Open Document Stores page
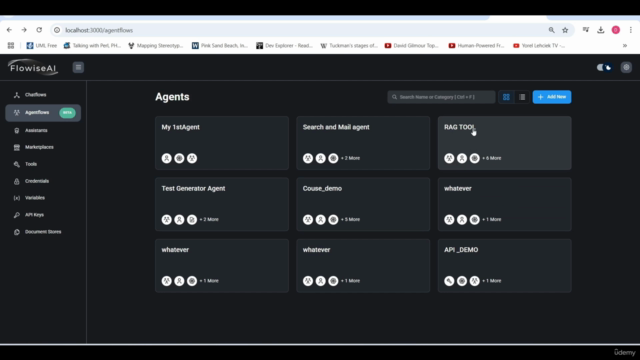This screenshot has height=360, width=640. (x=43, y=232)
